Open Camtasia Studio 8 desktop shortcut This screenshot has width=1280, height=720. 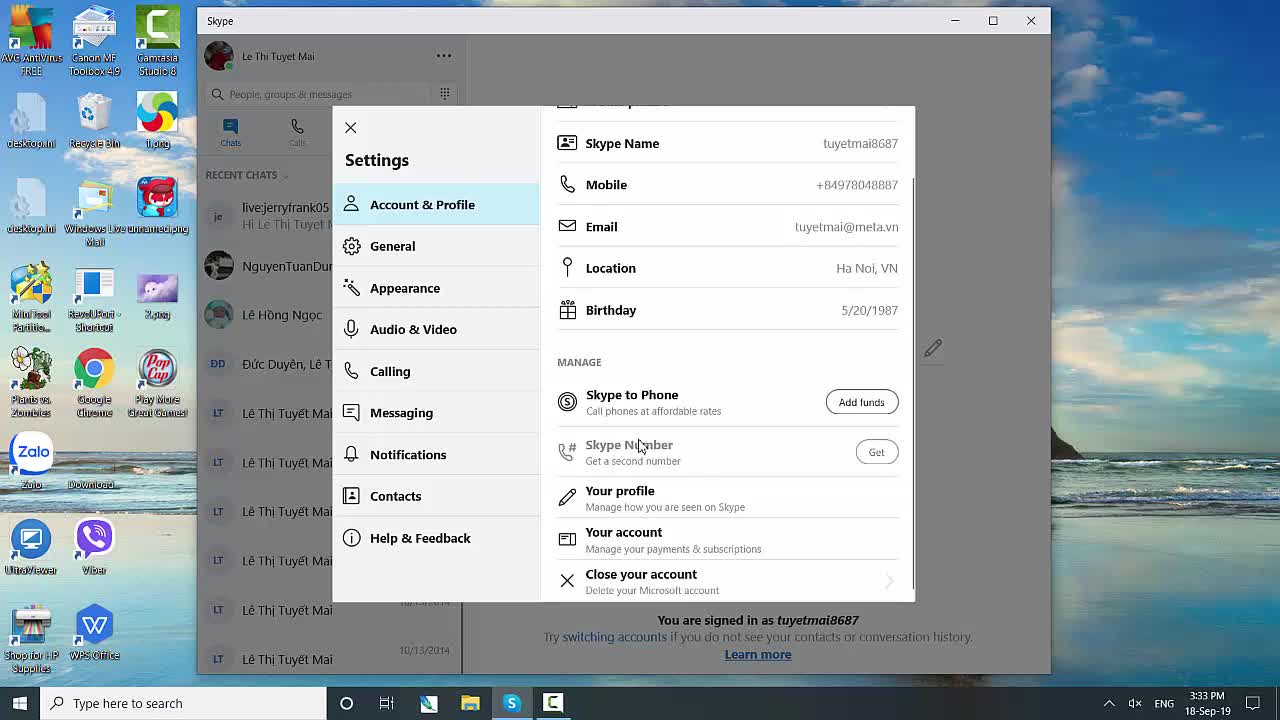coord(157,41)
